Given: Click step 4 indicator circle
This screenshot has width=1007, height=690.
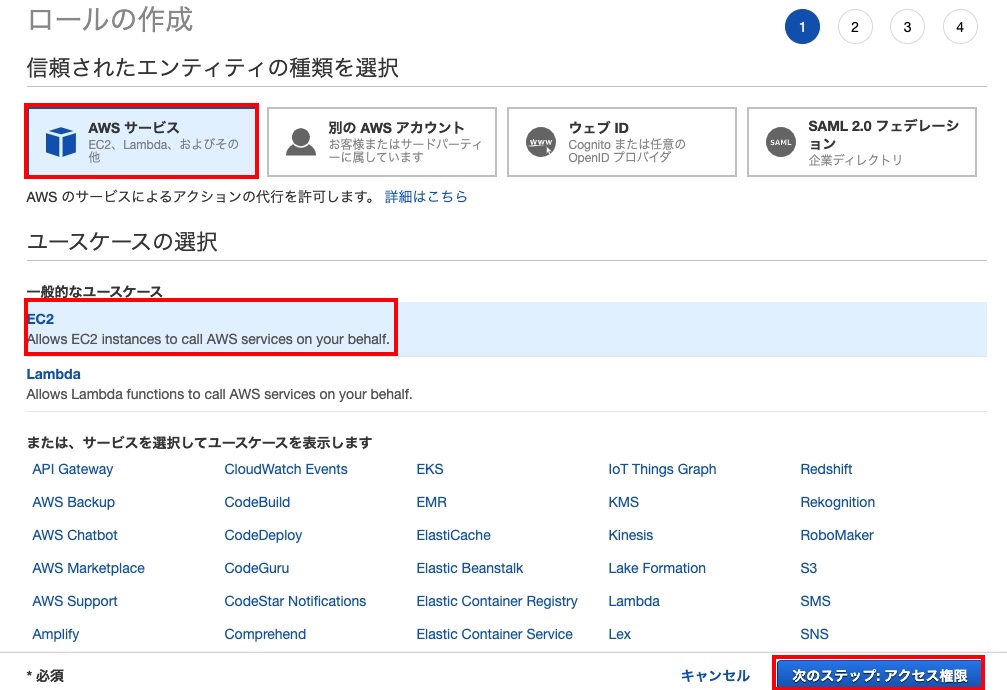Looking at the screenshot, I should click(x=960, y=26).
